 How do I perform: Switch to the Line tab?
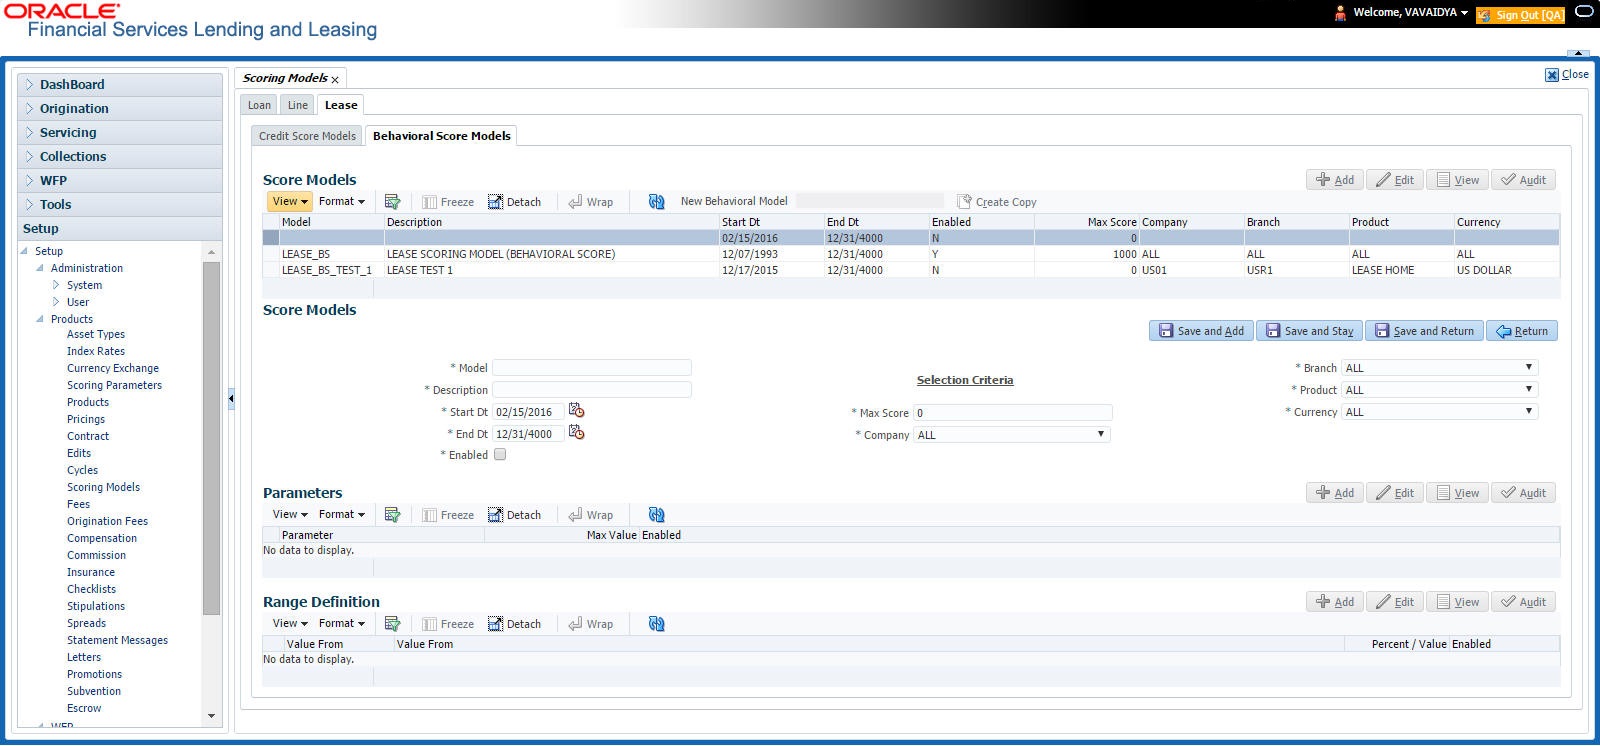click(298, 105)
